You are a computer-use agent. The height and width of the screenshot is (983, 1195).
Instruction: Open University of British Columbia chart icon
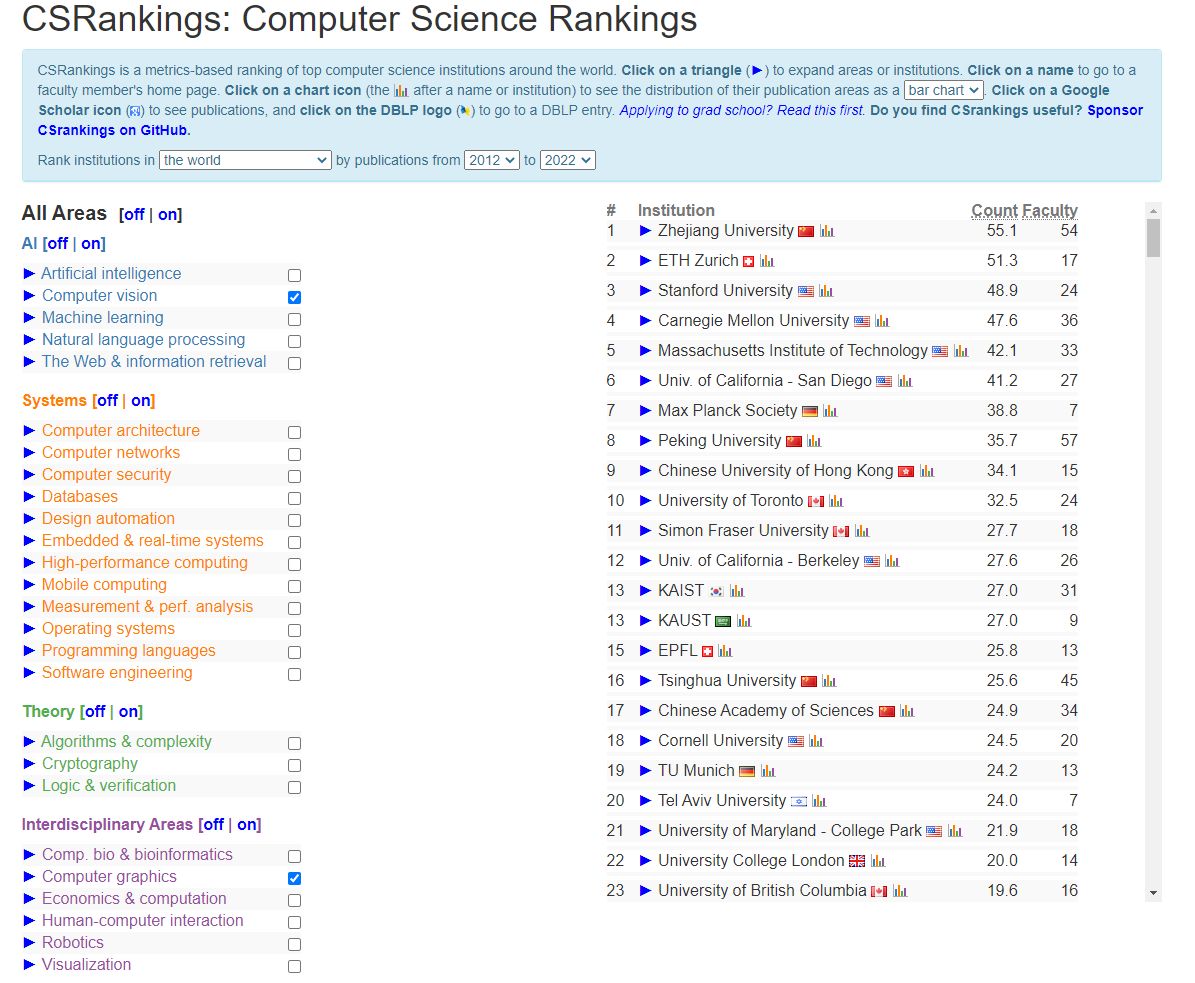pos(900,892)
